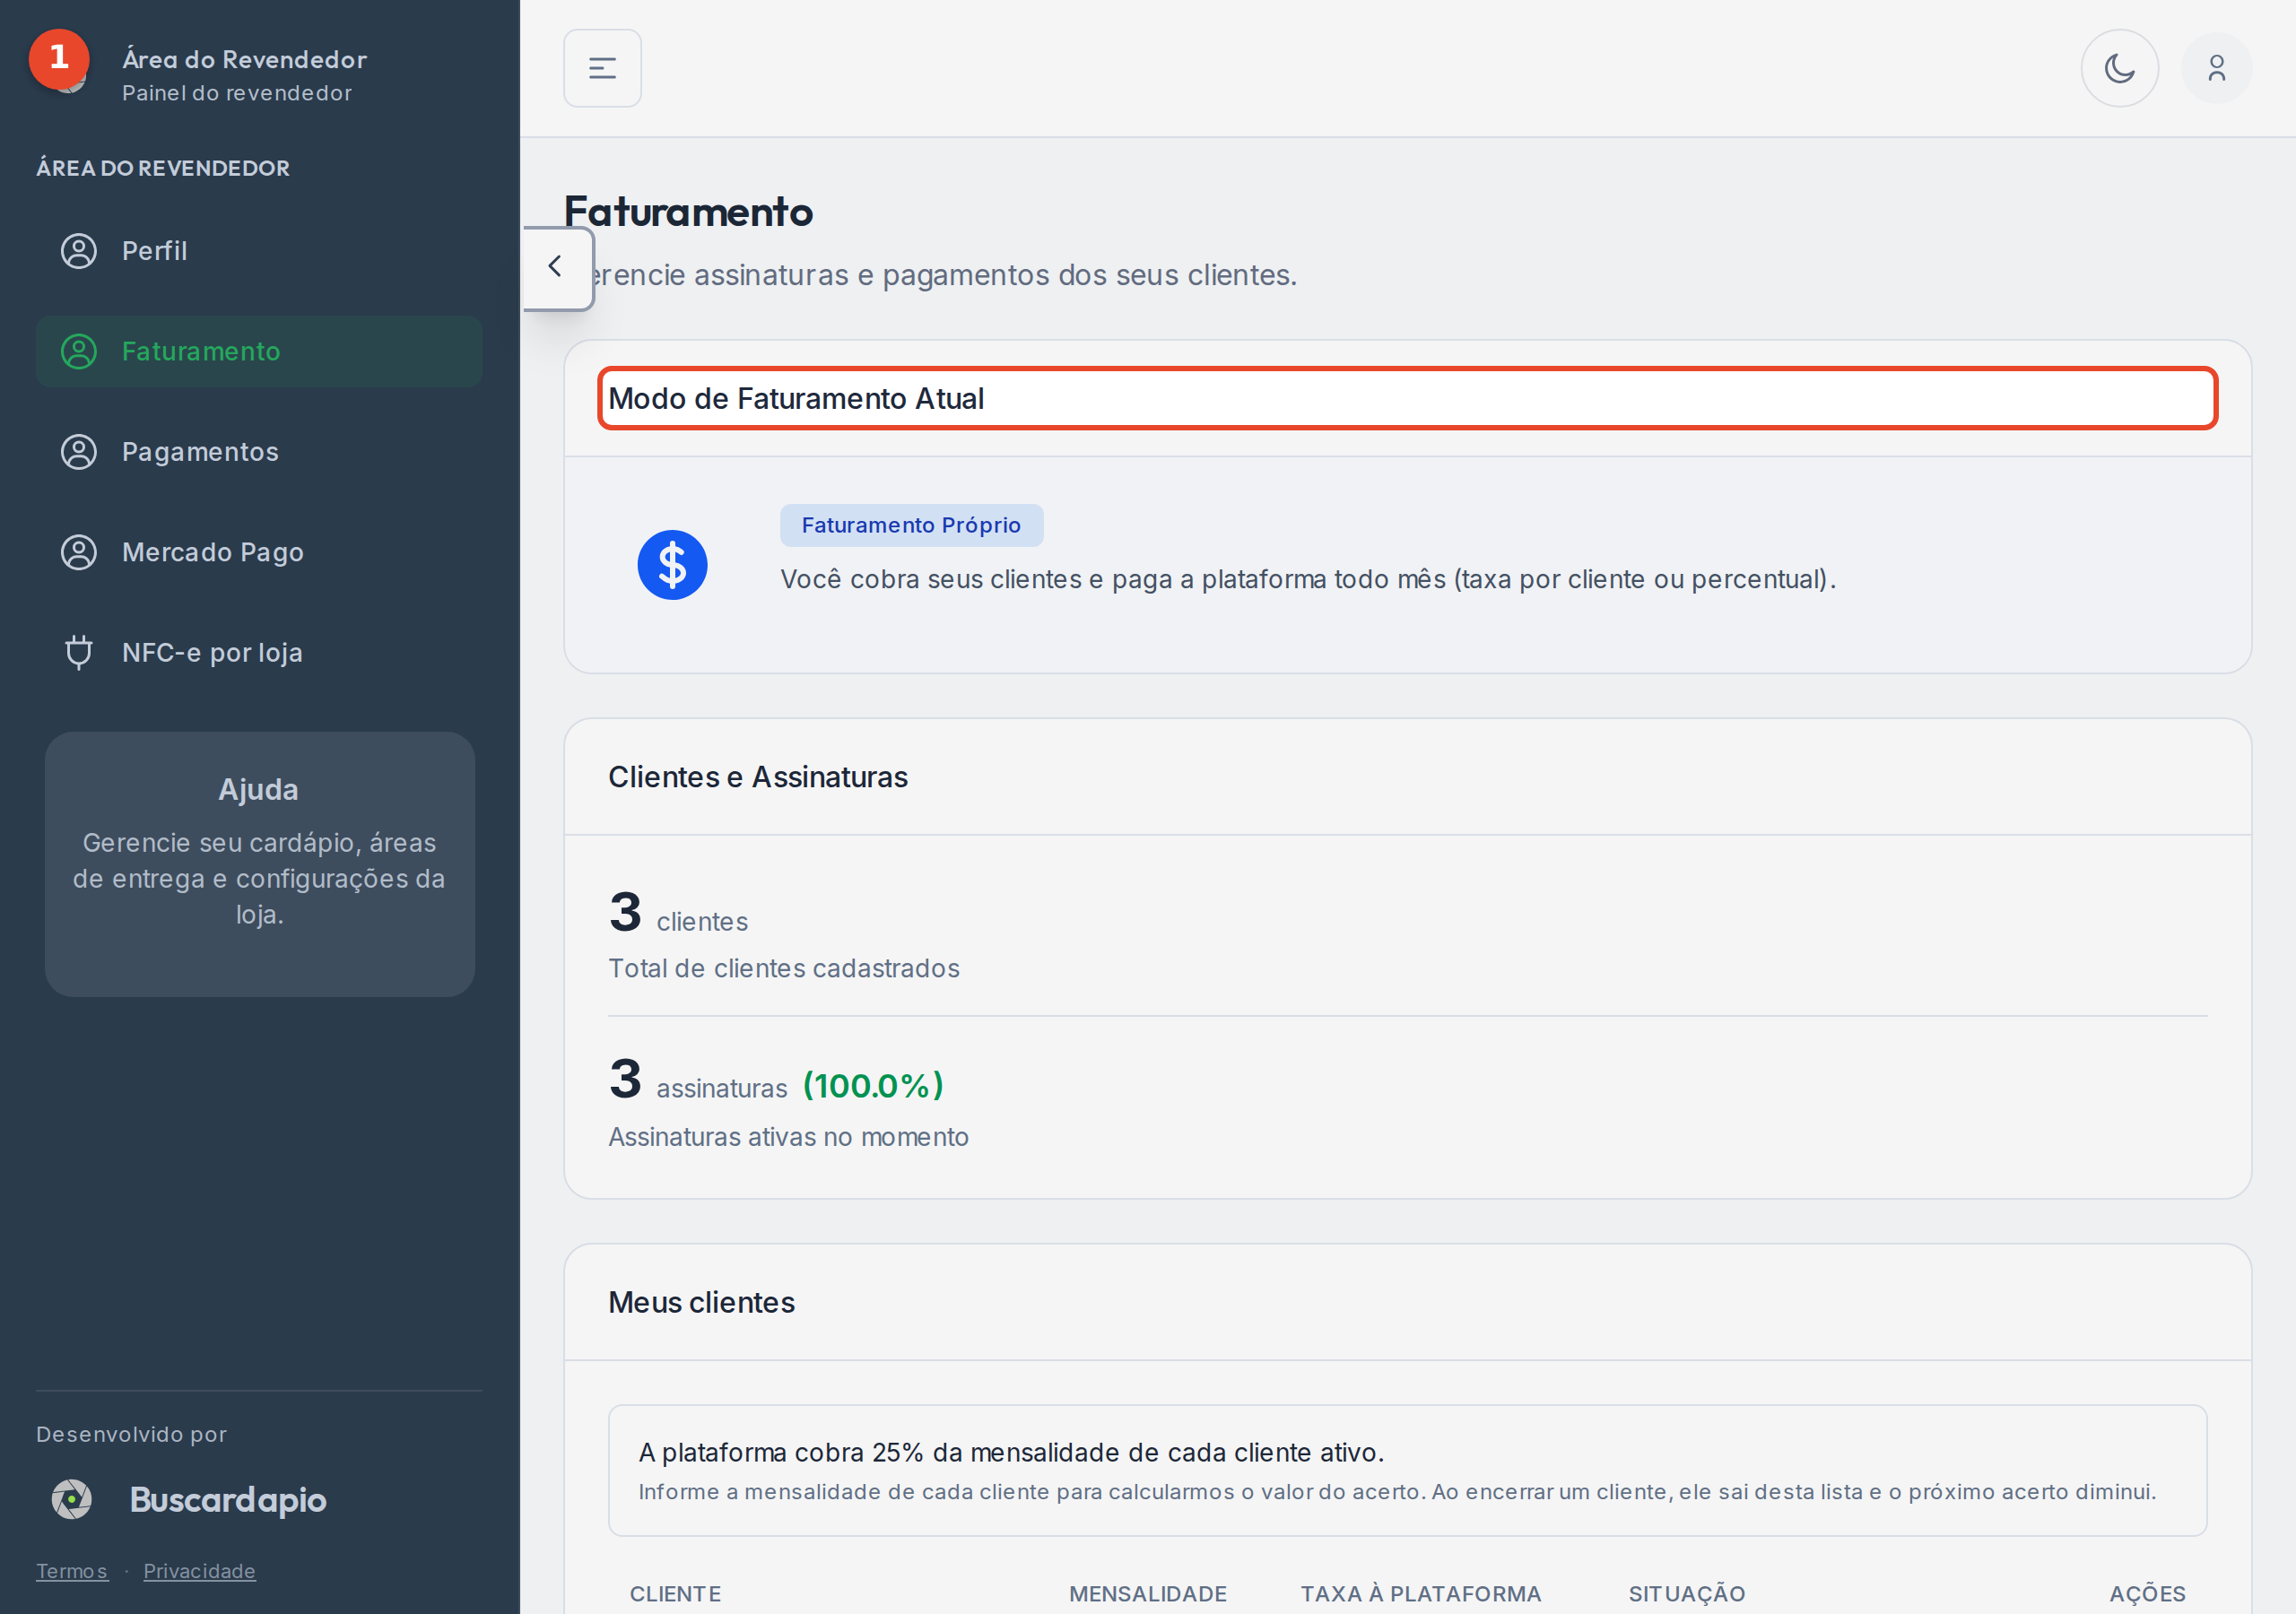Click the blue dollar sign icon
2296x1614 pixels.
(x=672, y=565)
